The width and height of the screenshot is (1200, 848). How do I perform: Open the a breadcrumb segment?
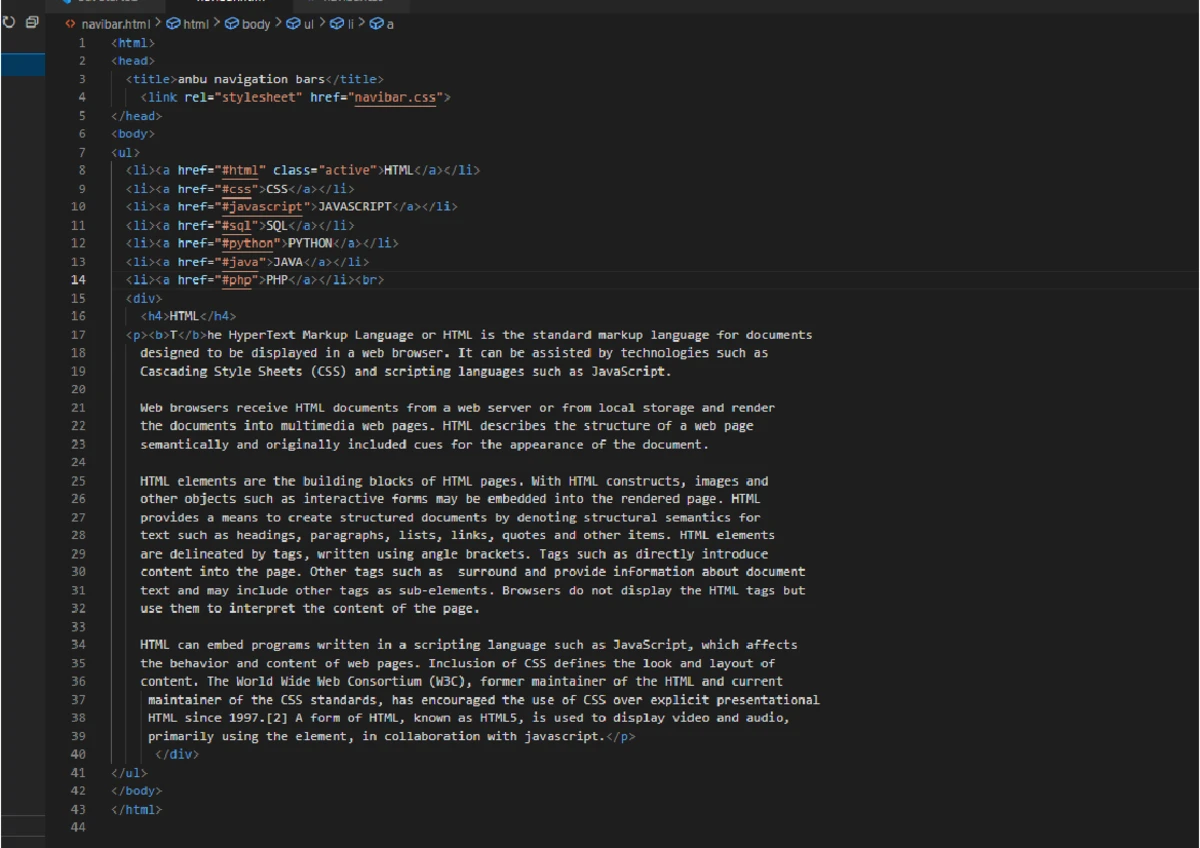click(x=382, y=23)
